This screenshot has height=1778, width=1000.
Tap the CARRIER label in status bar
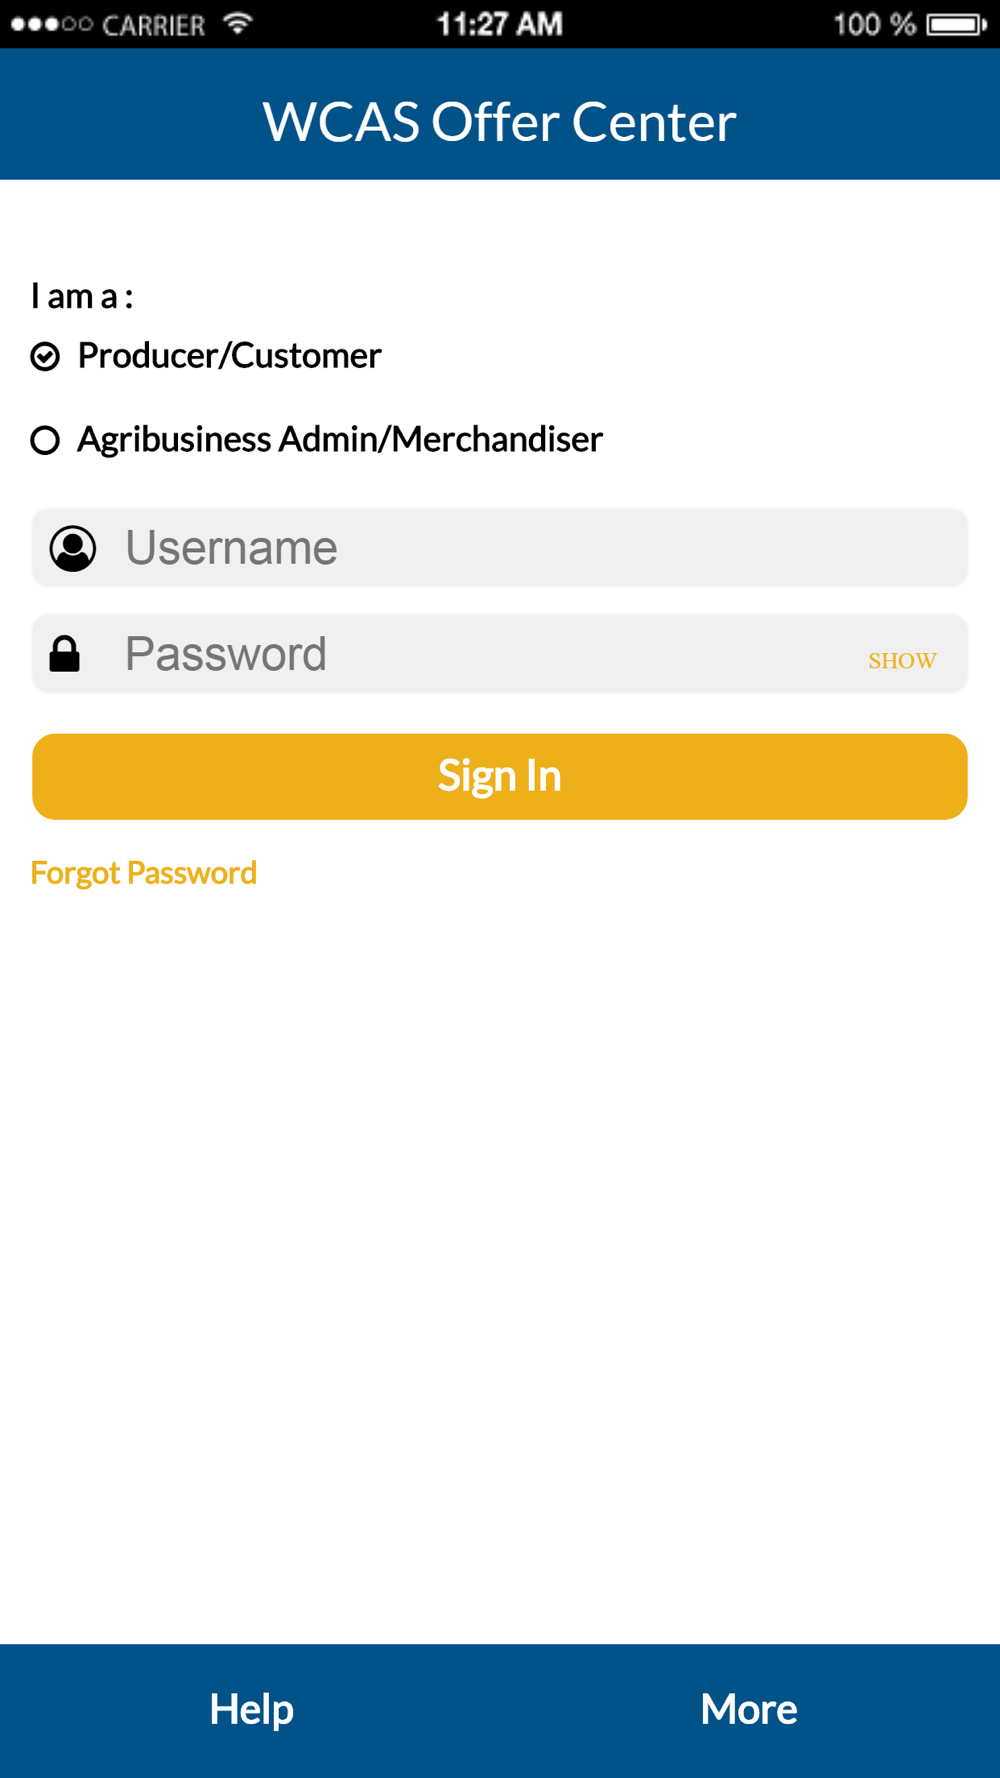tap(154, 25)
